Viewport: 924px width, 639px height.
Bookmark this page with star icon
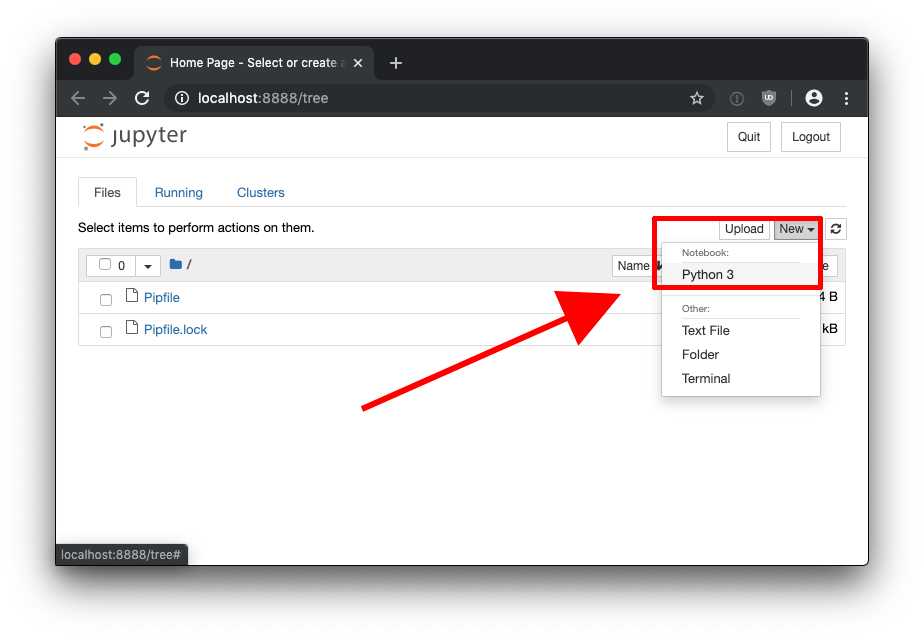tap(697, 98)
